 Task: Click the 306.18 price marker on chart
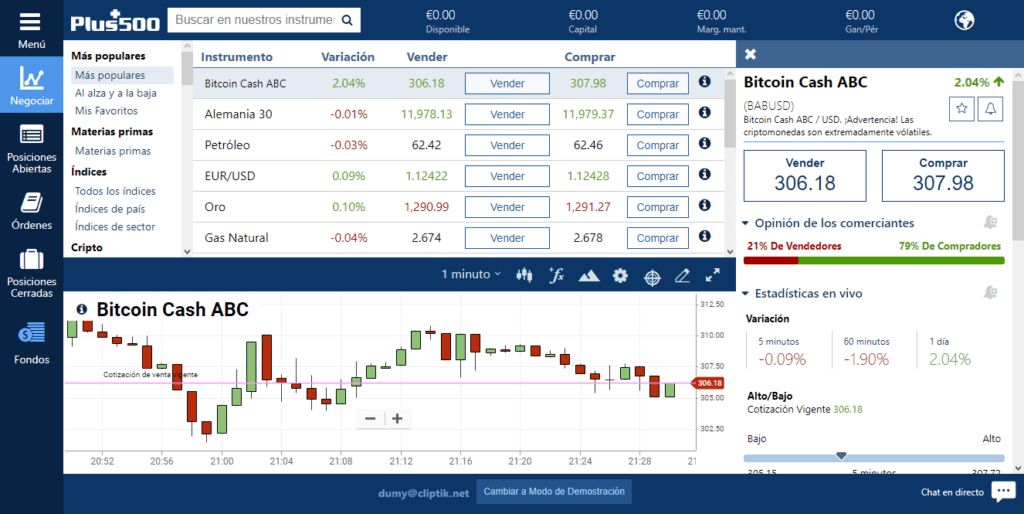click(708, 383)
